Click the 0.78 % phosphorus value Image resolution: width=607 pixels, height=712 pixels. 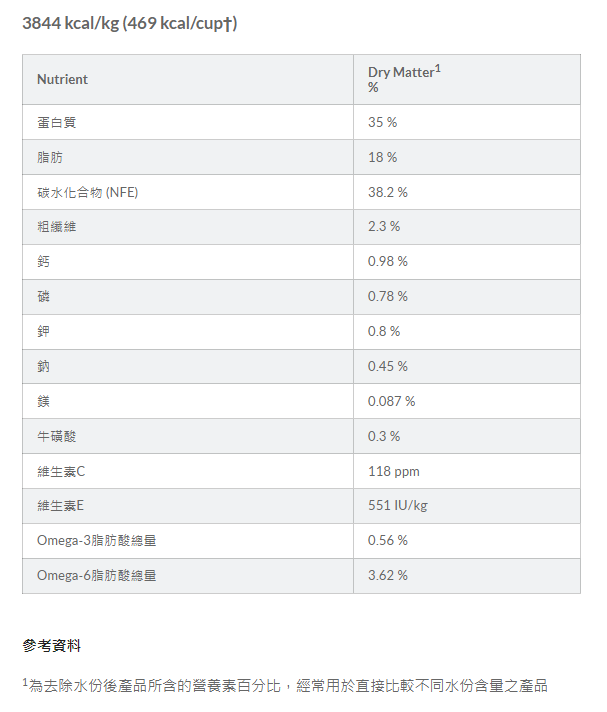(x=388, y=296)
